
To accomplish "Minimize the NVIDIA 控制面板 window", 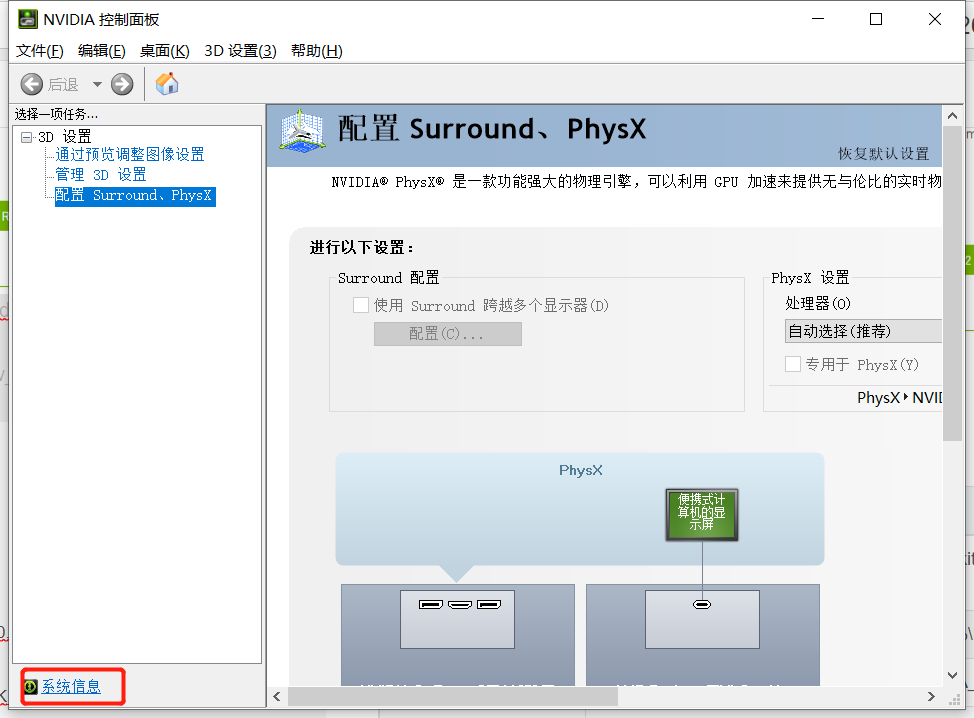I will 818,19.
